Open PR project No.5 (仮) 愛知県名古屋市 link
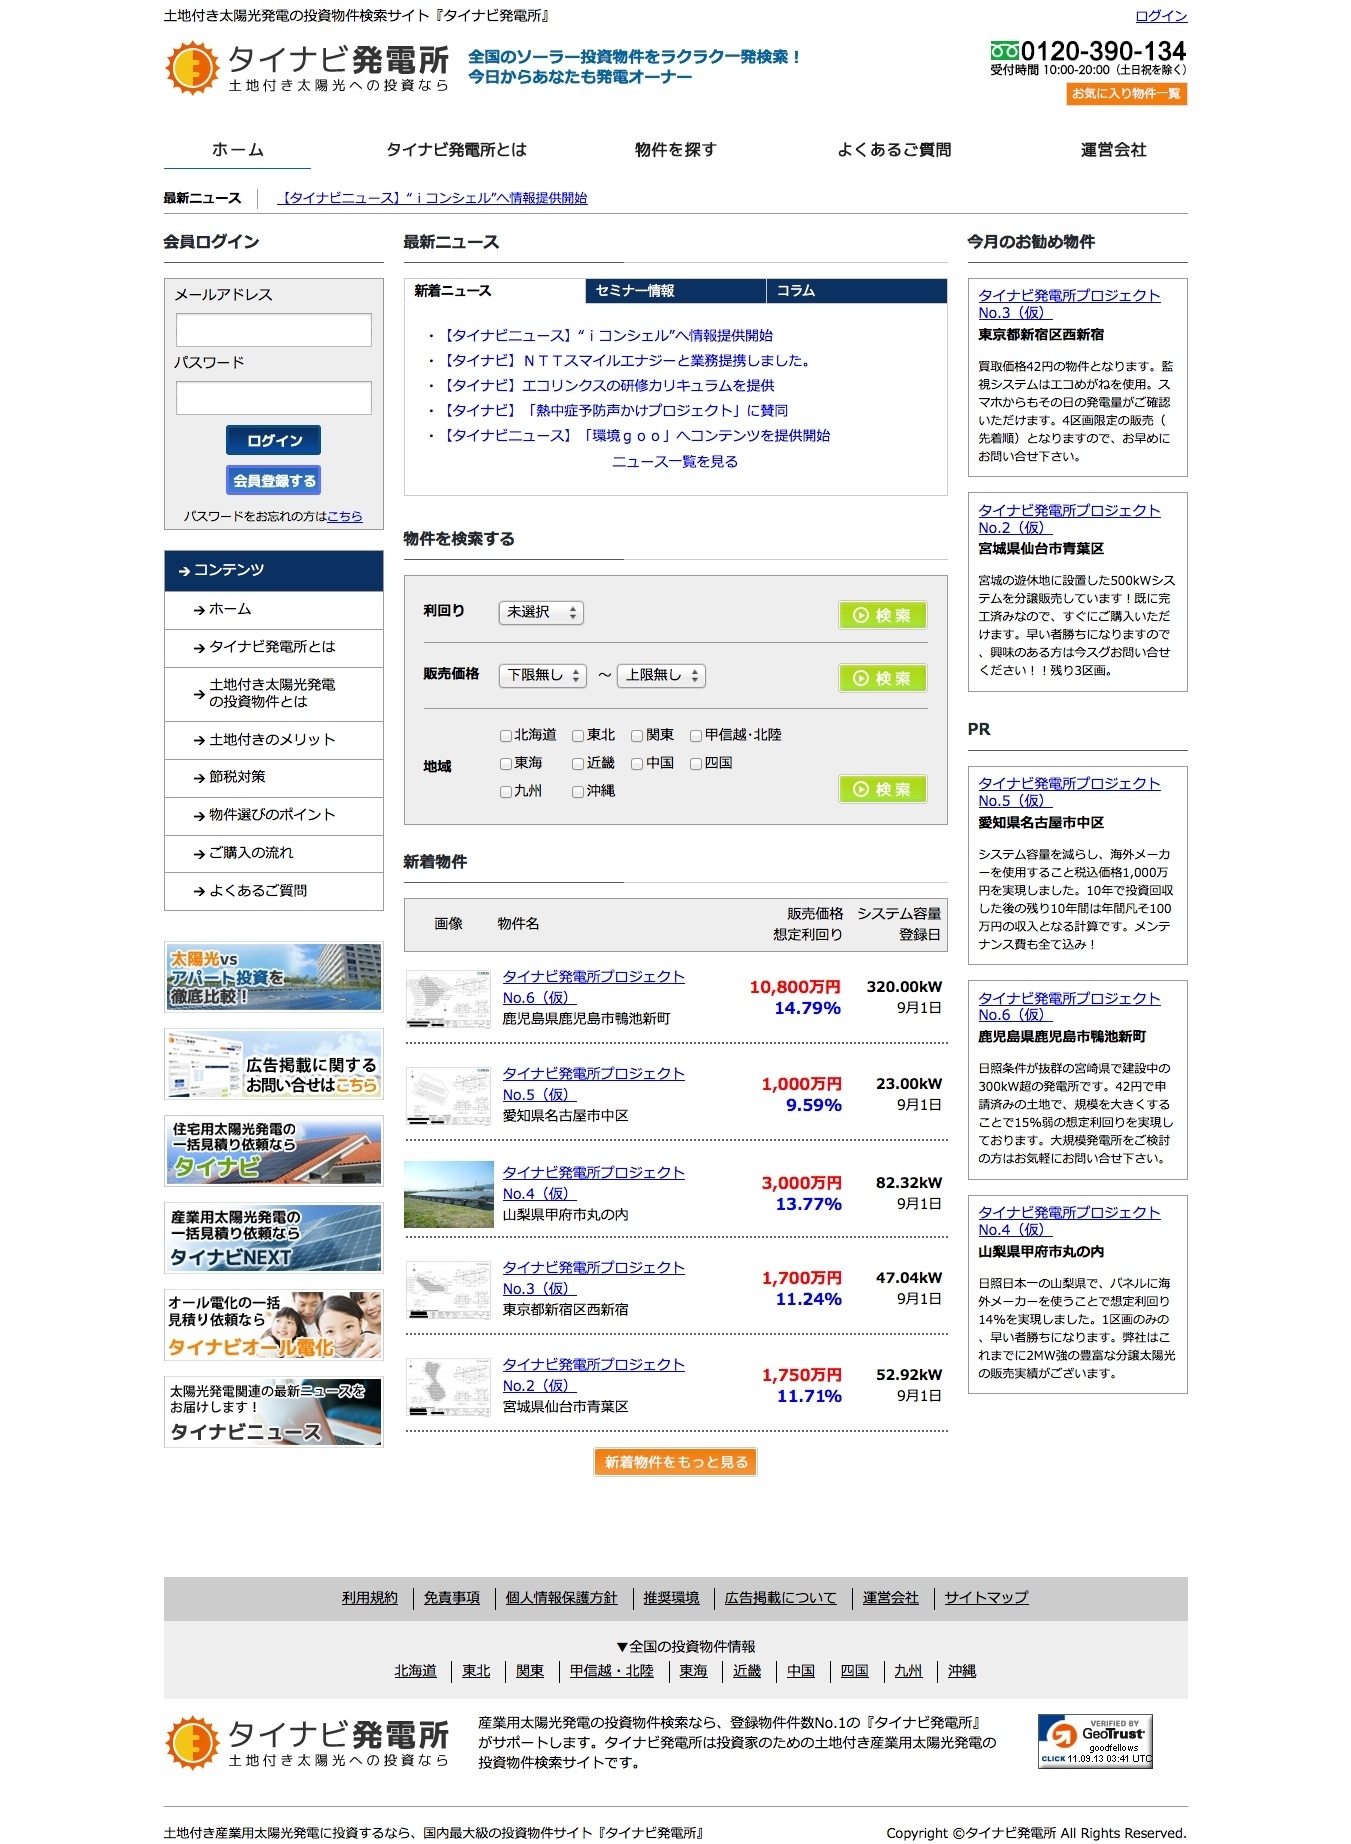 click(x=1069, y=792)
